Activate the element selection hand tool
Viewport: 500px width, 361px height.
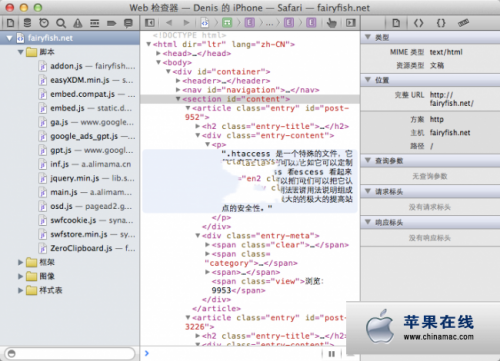331,23
